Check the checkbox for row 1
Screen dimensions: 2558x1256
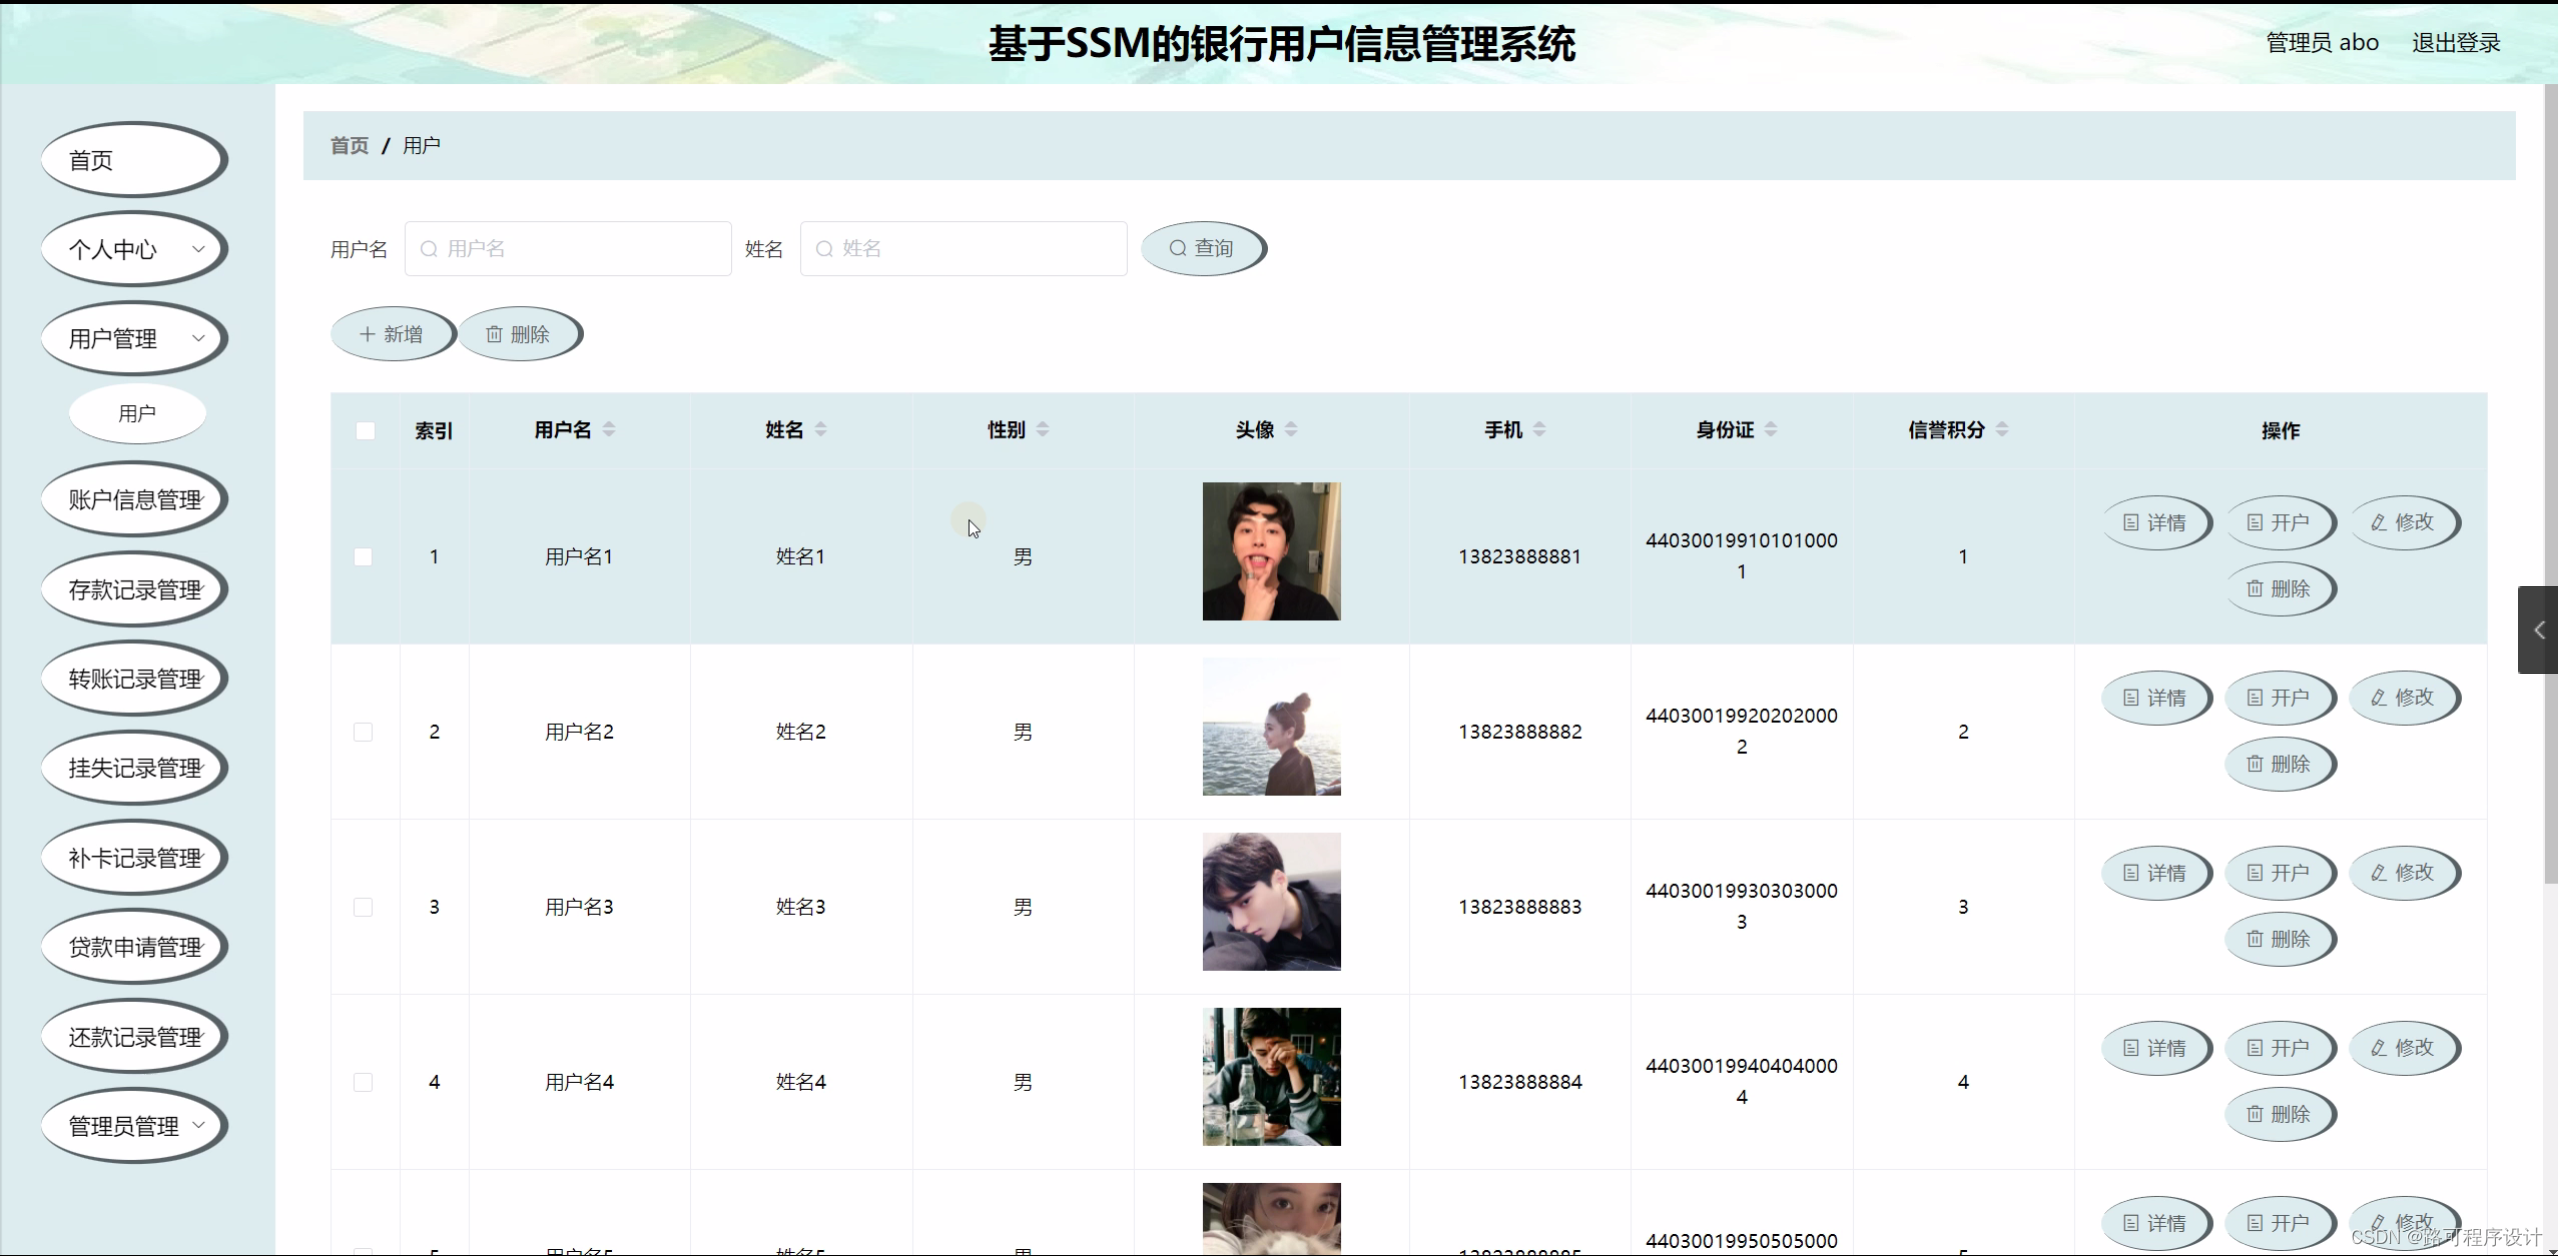tap(364, 557)
